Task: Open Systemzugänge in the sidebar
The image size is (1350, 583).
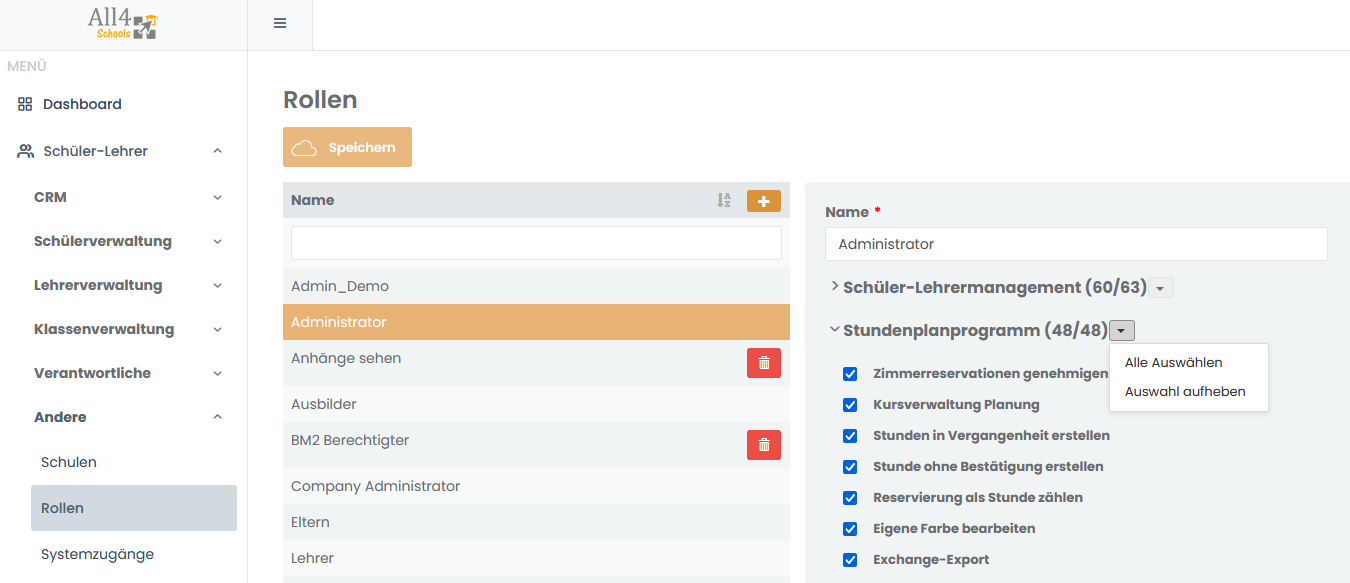Action: coord(97,554)
